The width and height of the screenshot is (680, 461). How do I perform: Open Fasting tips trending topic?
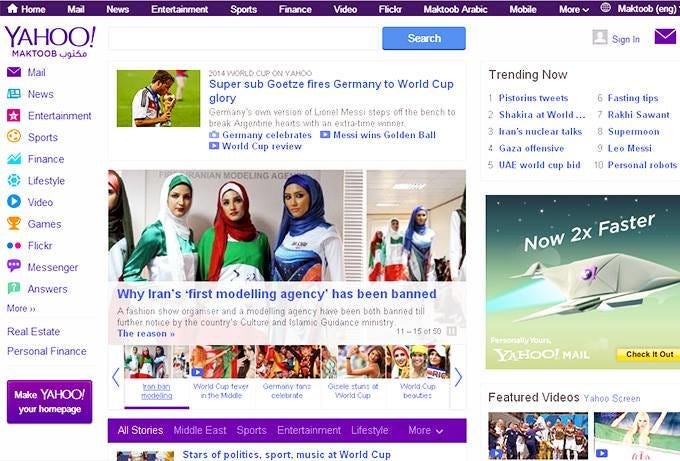(633, 98)
